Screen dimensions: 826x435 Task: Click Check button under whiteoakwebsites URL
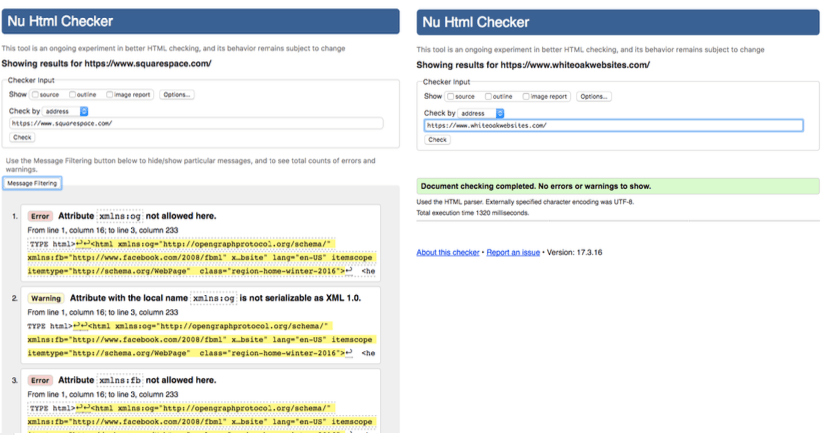437,140
